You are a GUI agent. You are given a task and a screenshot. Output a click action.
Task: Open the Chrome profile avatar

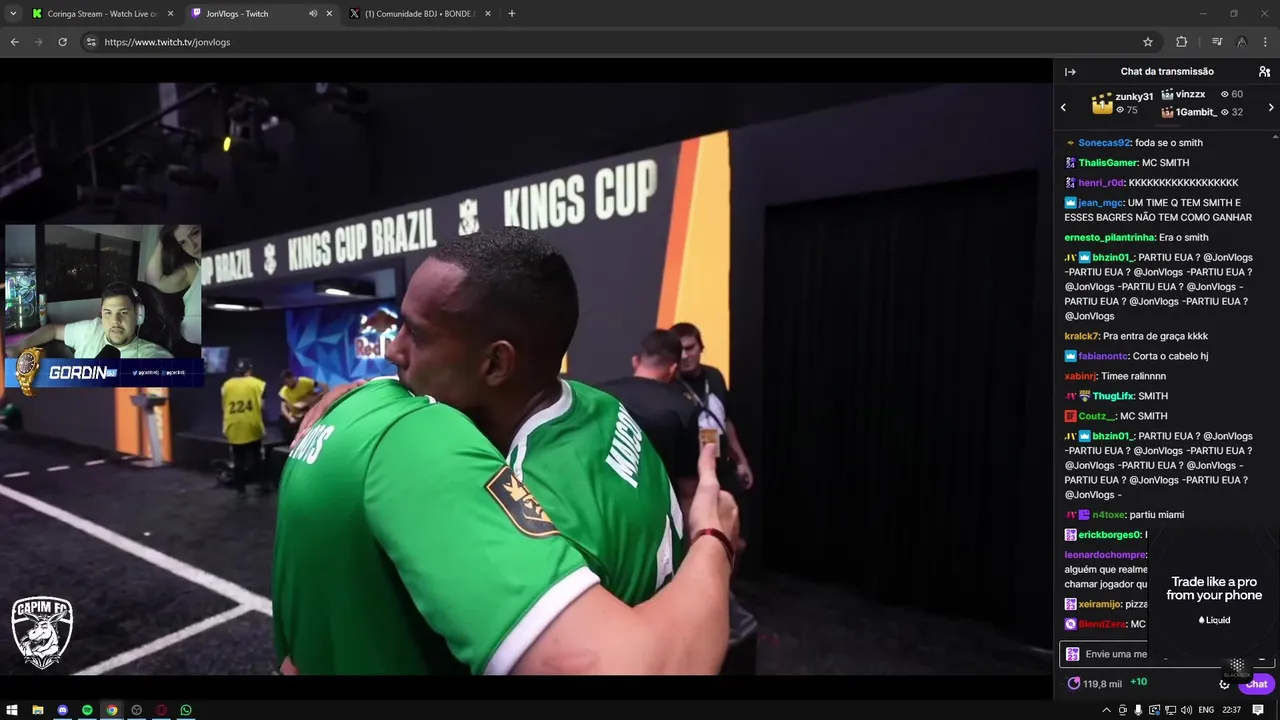click(1241, 42)
